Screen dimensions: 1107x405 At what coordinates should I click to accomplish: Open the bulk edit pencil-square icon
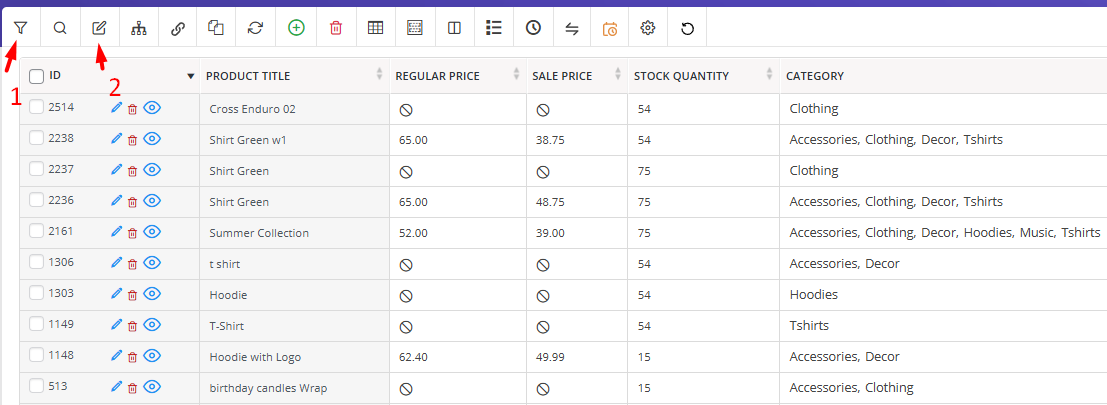point(100,28)
